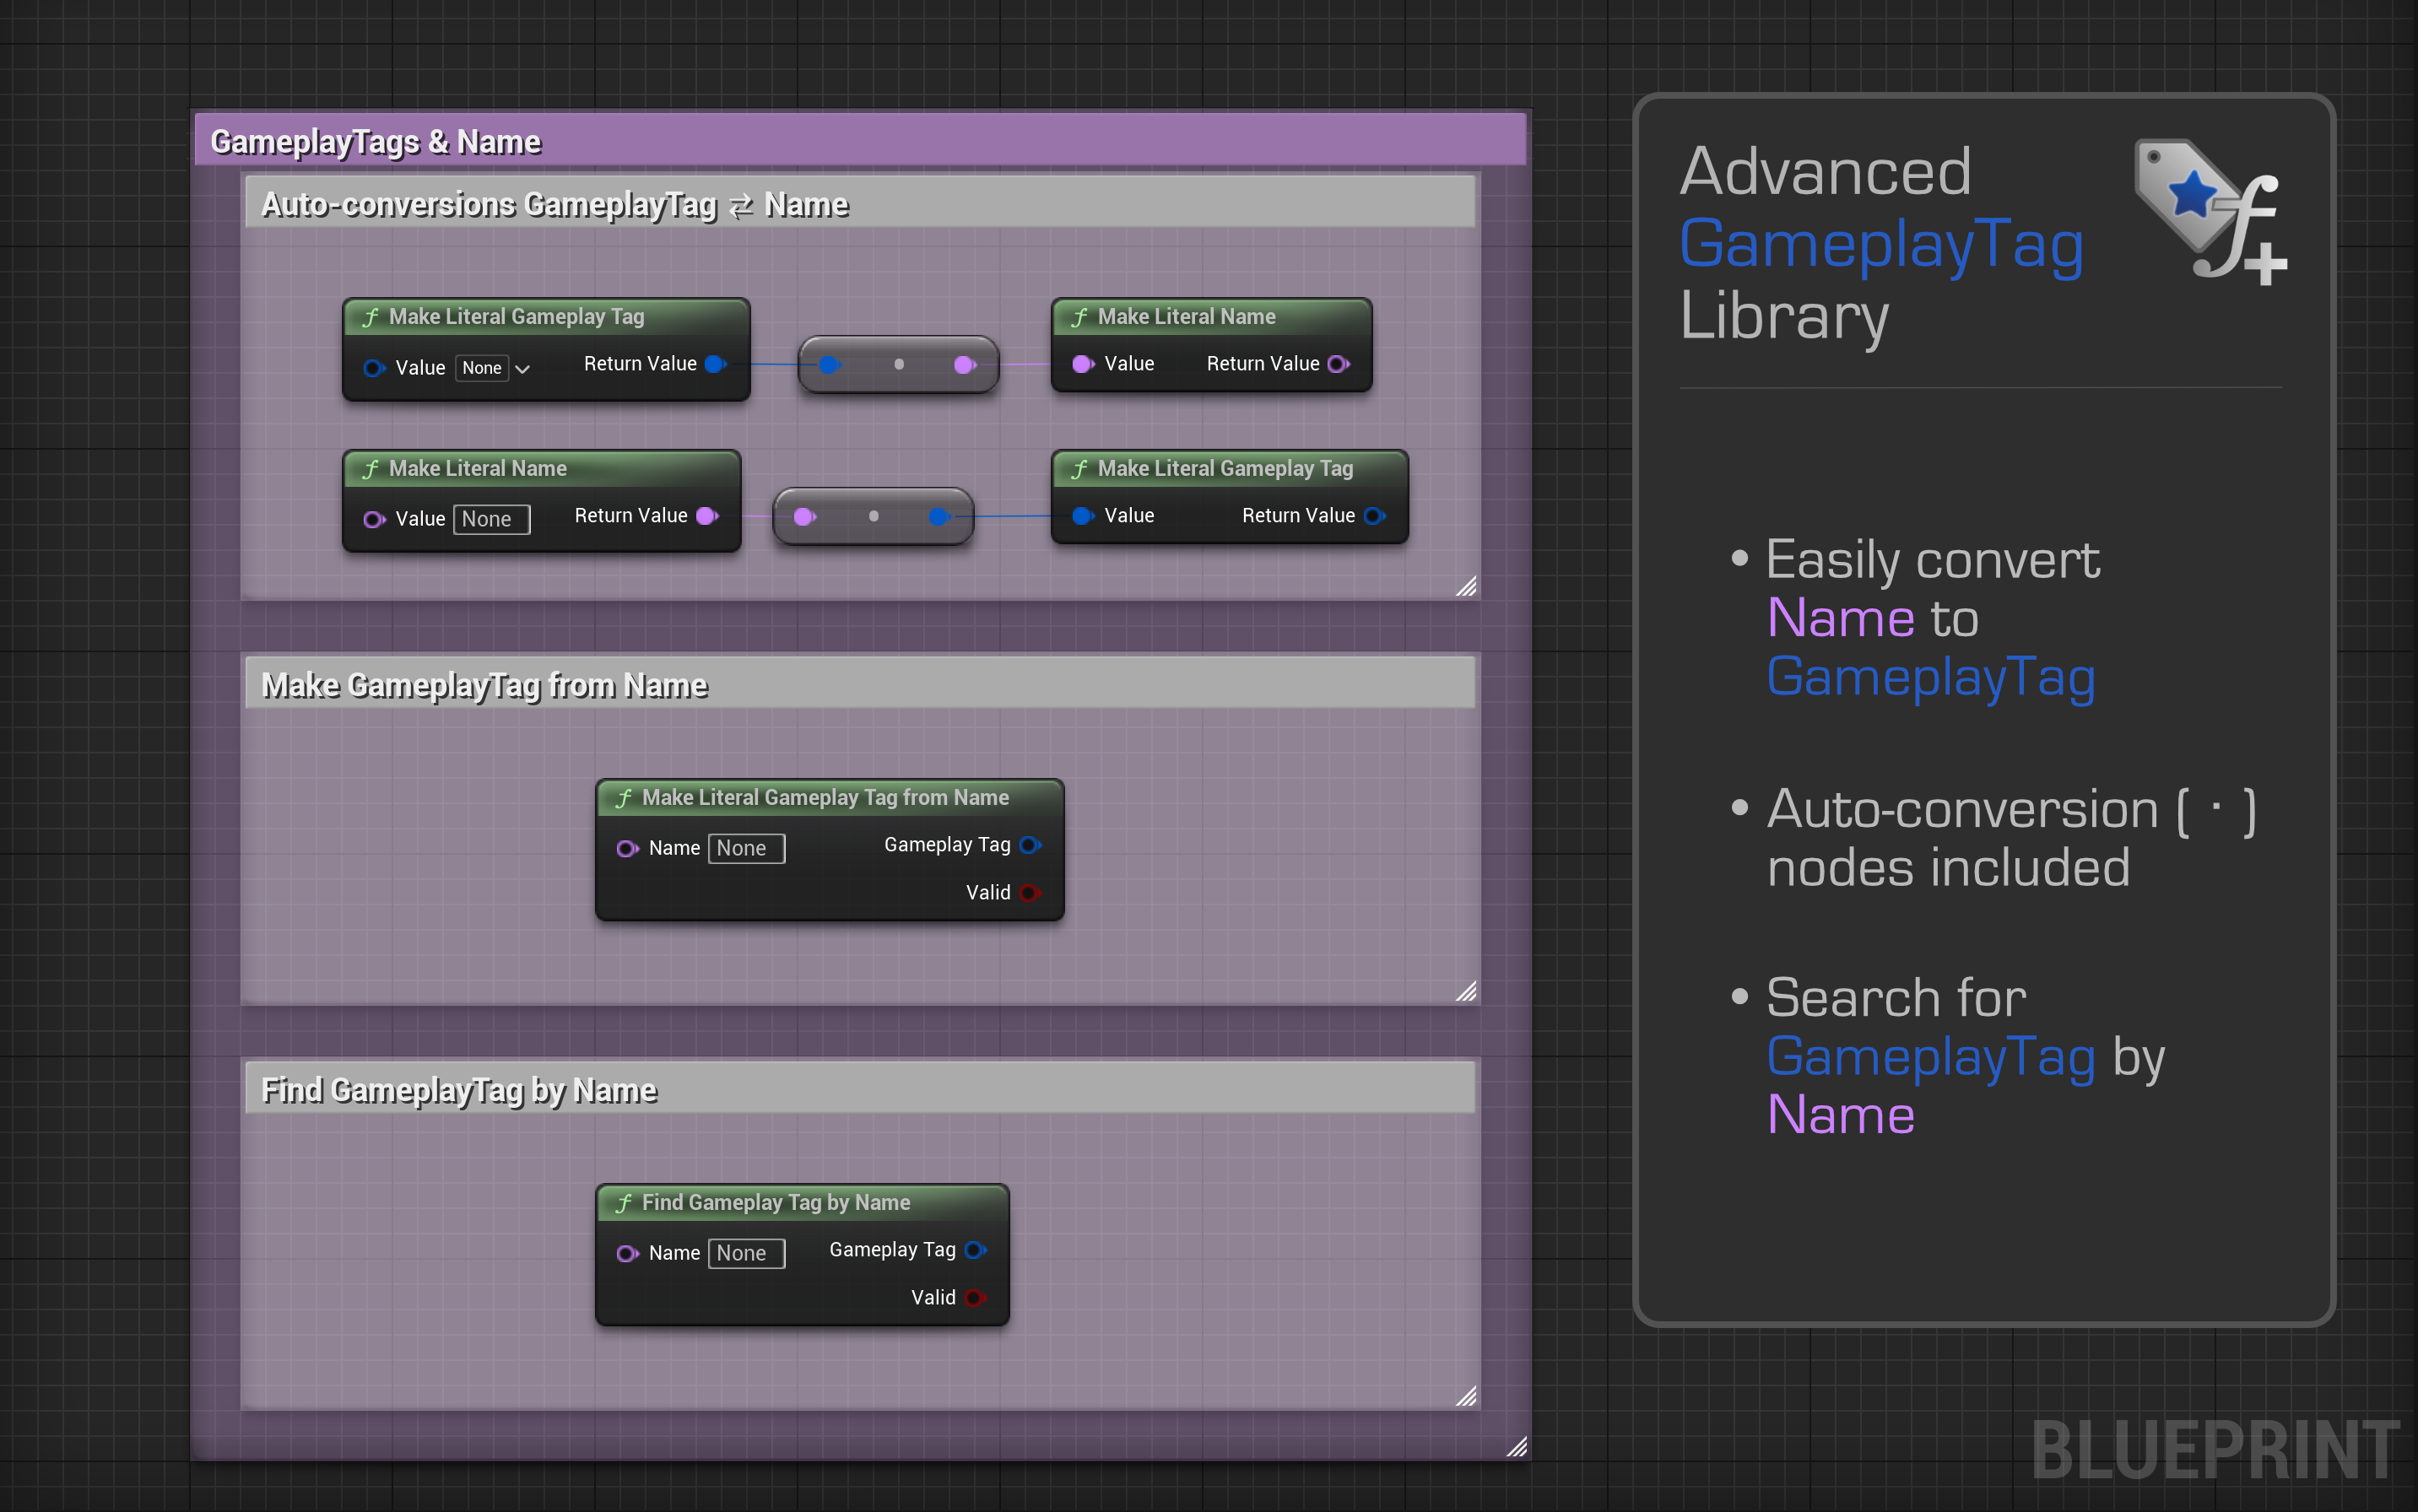Viewport: 2418px width, 1512px height.
Task: Click resize handle of Auto-conversions comment box
Action: (x=1466, y=587)
